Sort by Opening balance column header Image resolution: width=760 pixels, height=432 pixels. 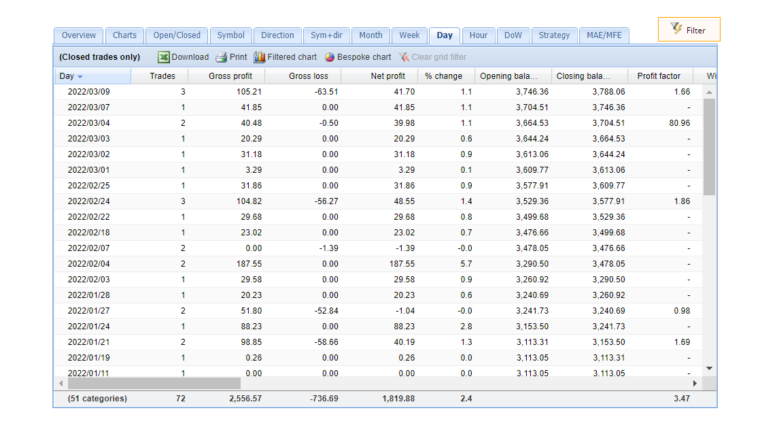513,76
